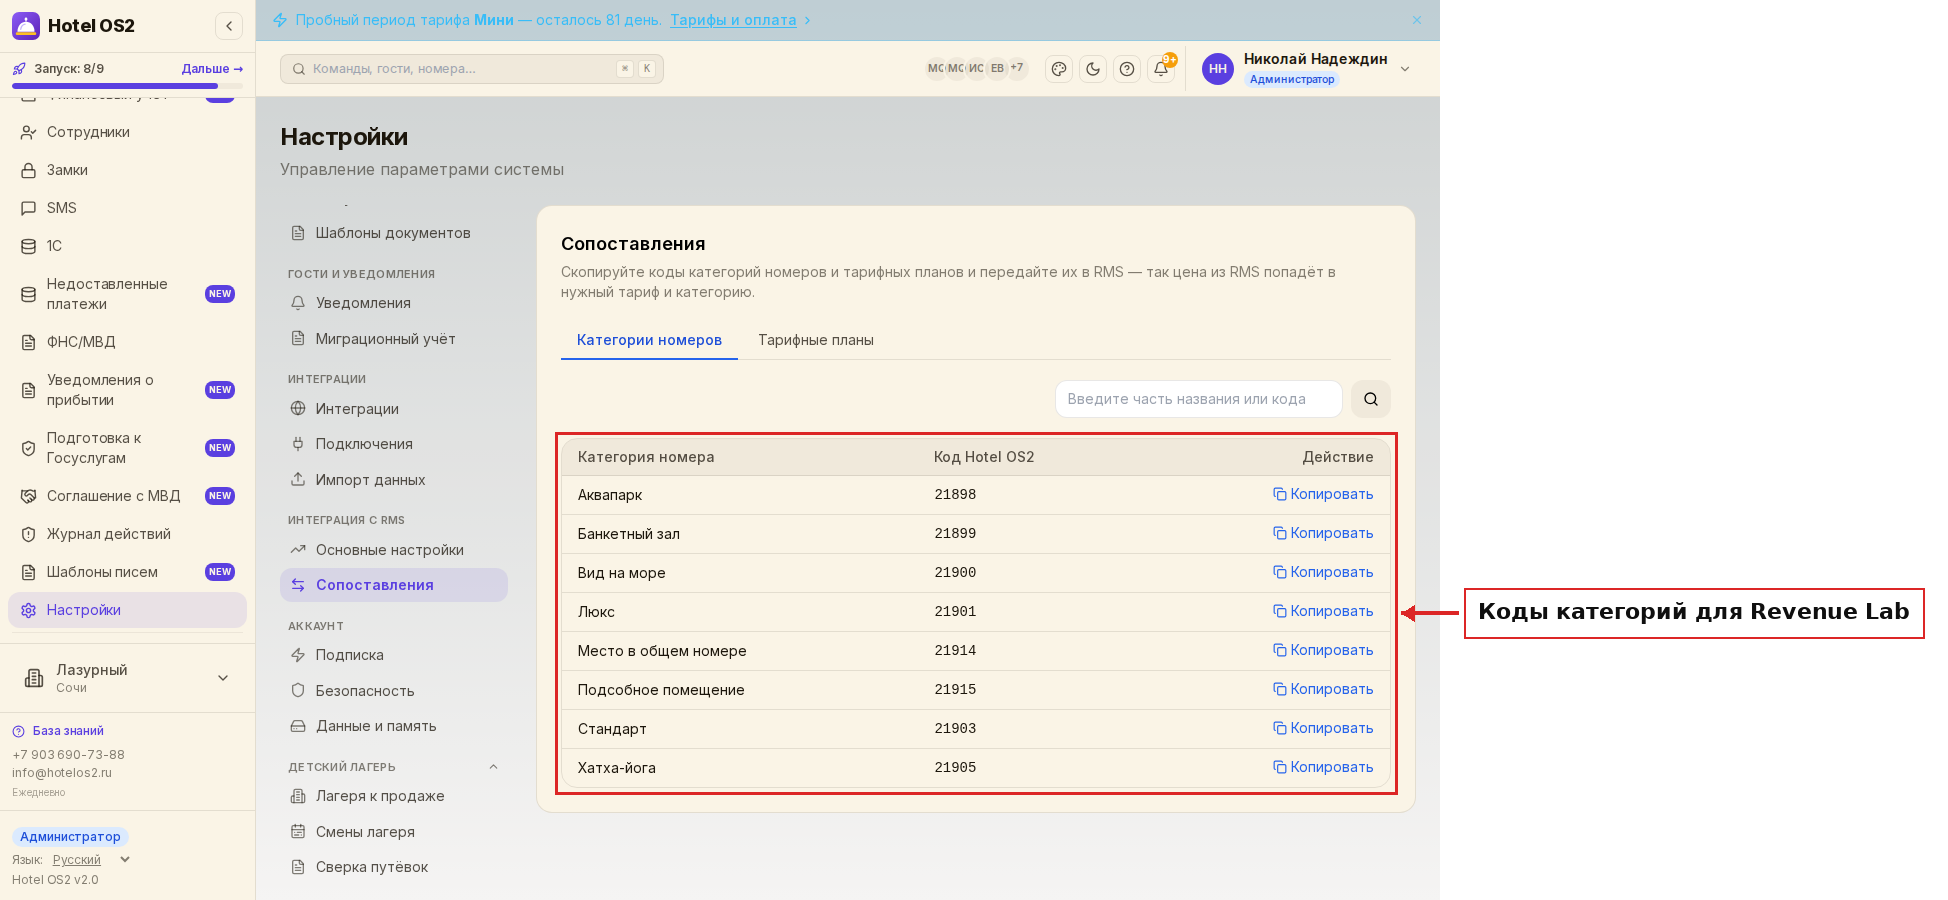Viewport: 1948px width, 900px height.
Task: Copy the code for Банкетный зал
Action: pyautogui.click(x=1323, y=533)
